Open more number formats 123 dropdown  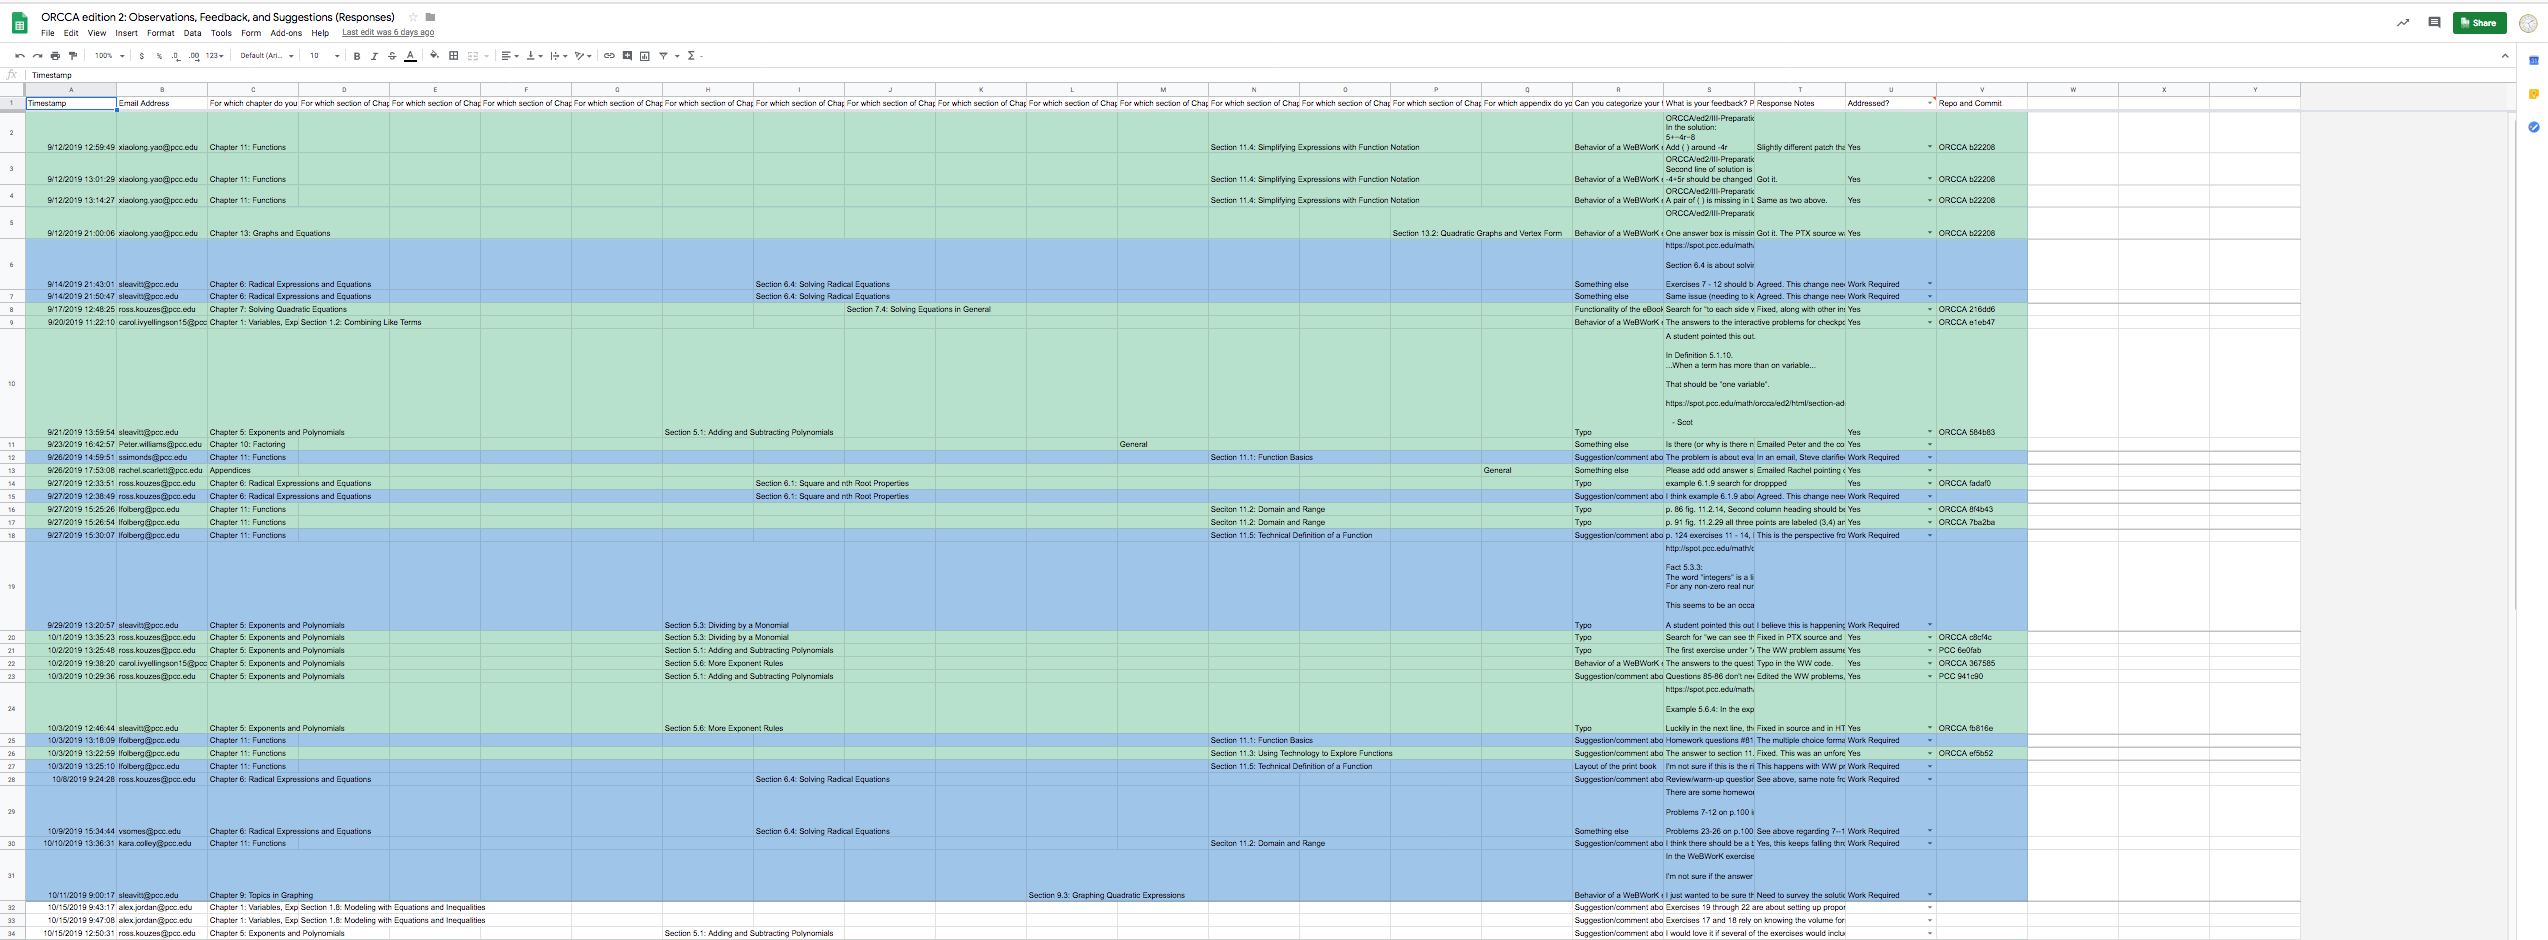pyautogui.click(x=215, y=56)
